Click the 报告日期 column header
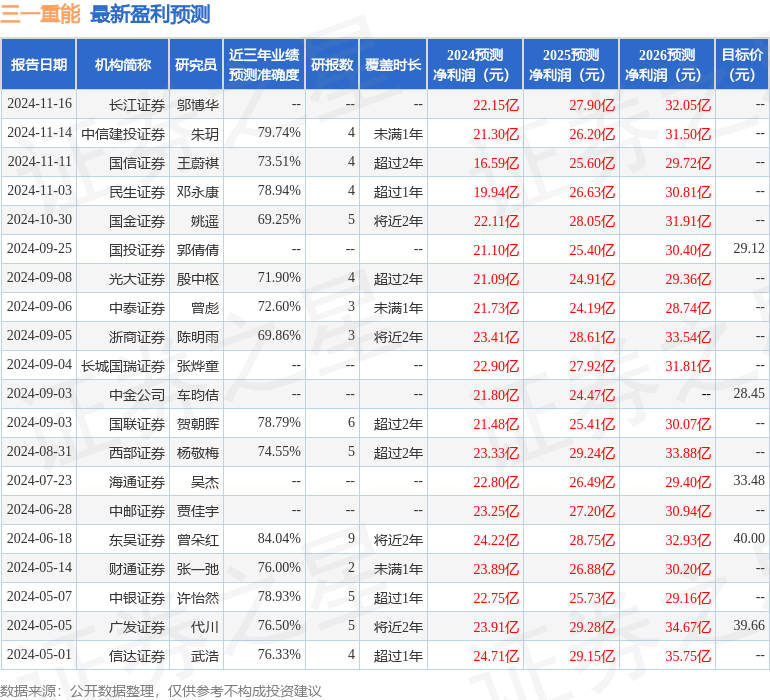 point(39,65)
